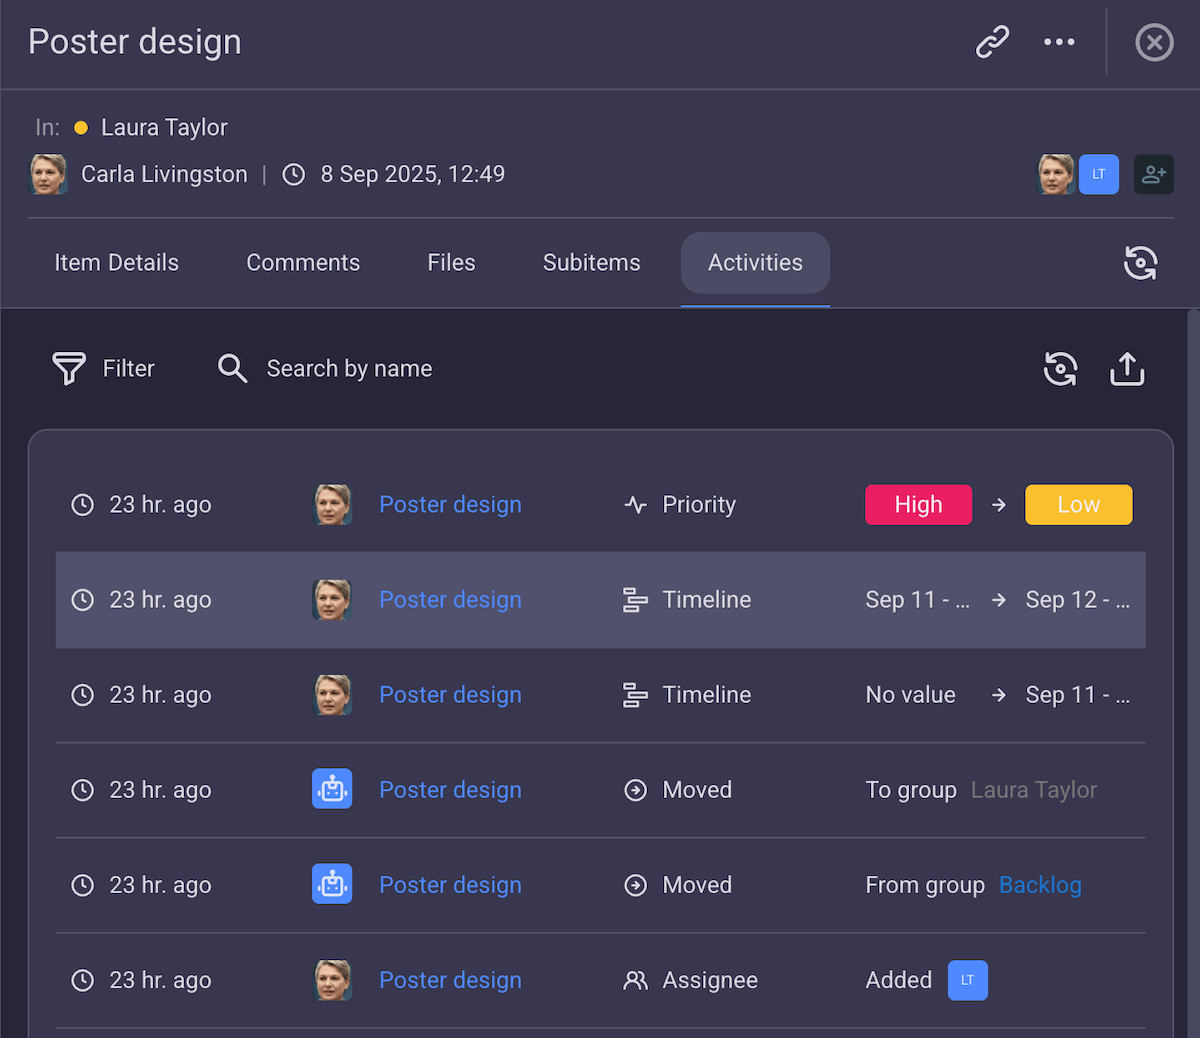Click the Assignee people icon

[636, 980]
